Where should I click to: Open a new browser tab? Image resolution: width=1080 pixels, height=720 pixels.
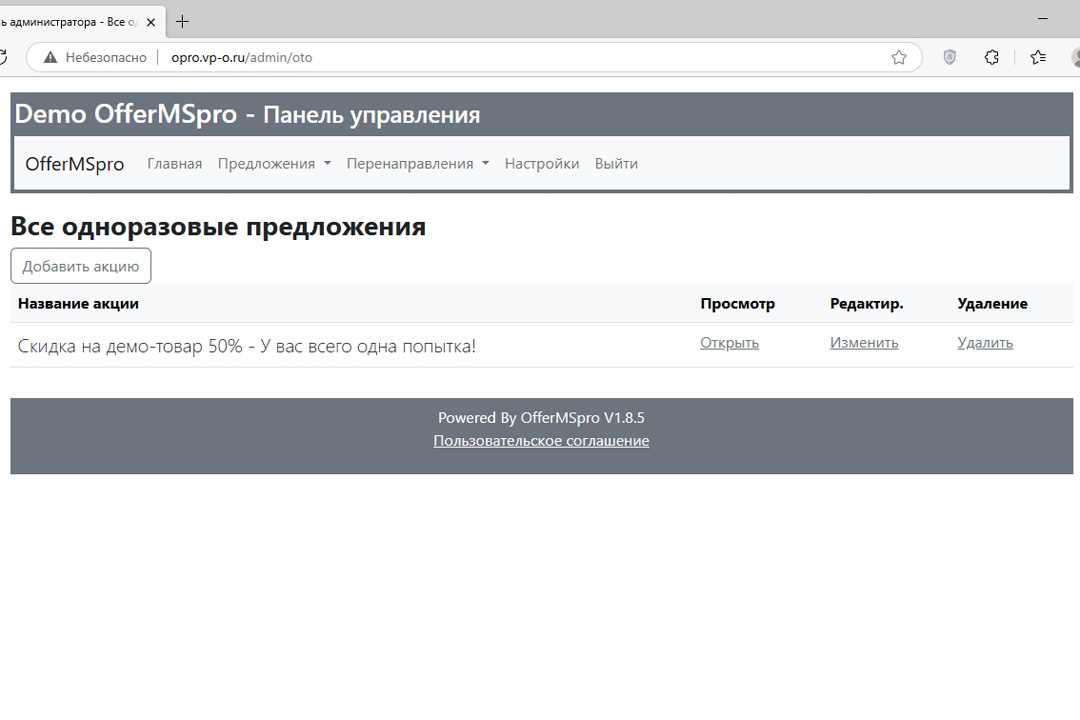point(182,22)
